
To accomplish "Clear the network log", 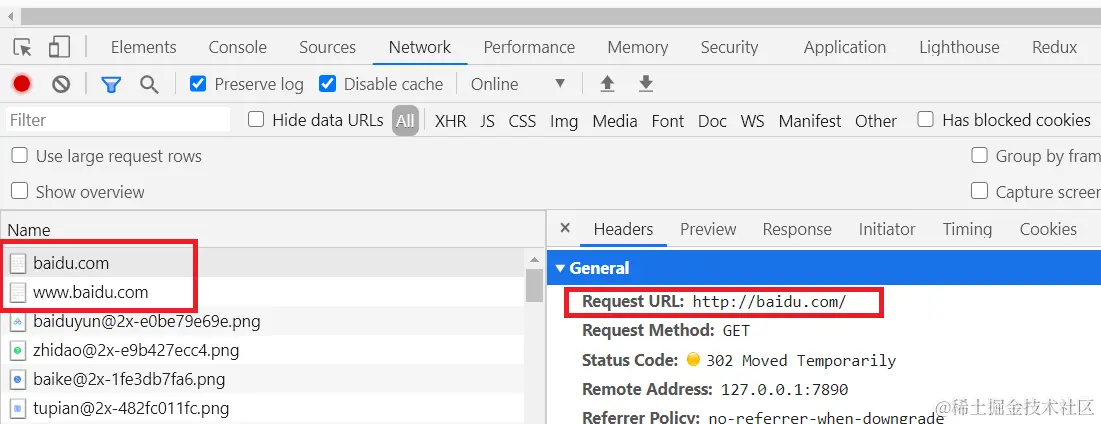I will click(x=61, y=84).
